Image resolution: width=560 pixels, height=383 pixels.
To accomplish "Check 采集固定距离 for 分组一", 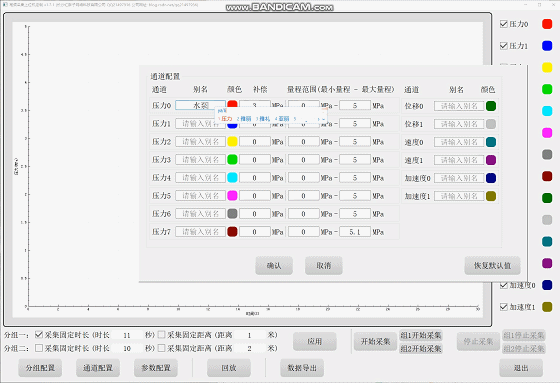I will pos(161,335).
